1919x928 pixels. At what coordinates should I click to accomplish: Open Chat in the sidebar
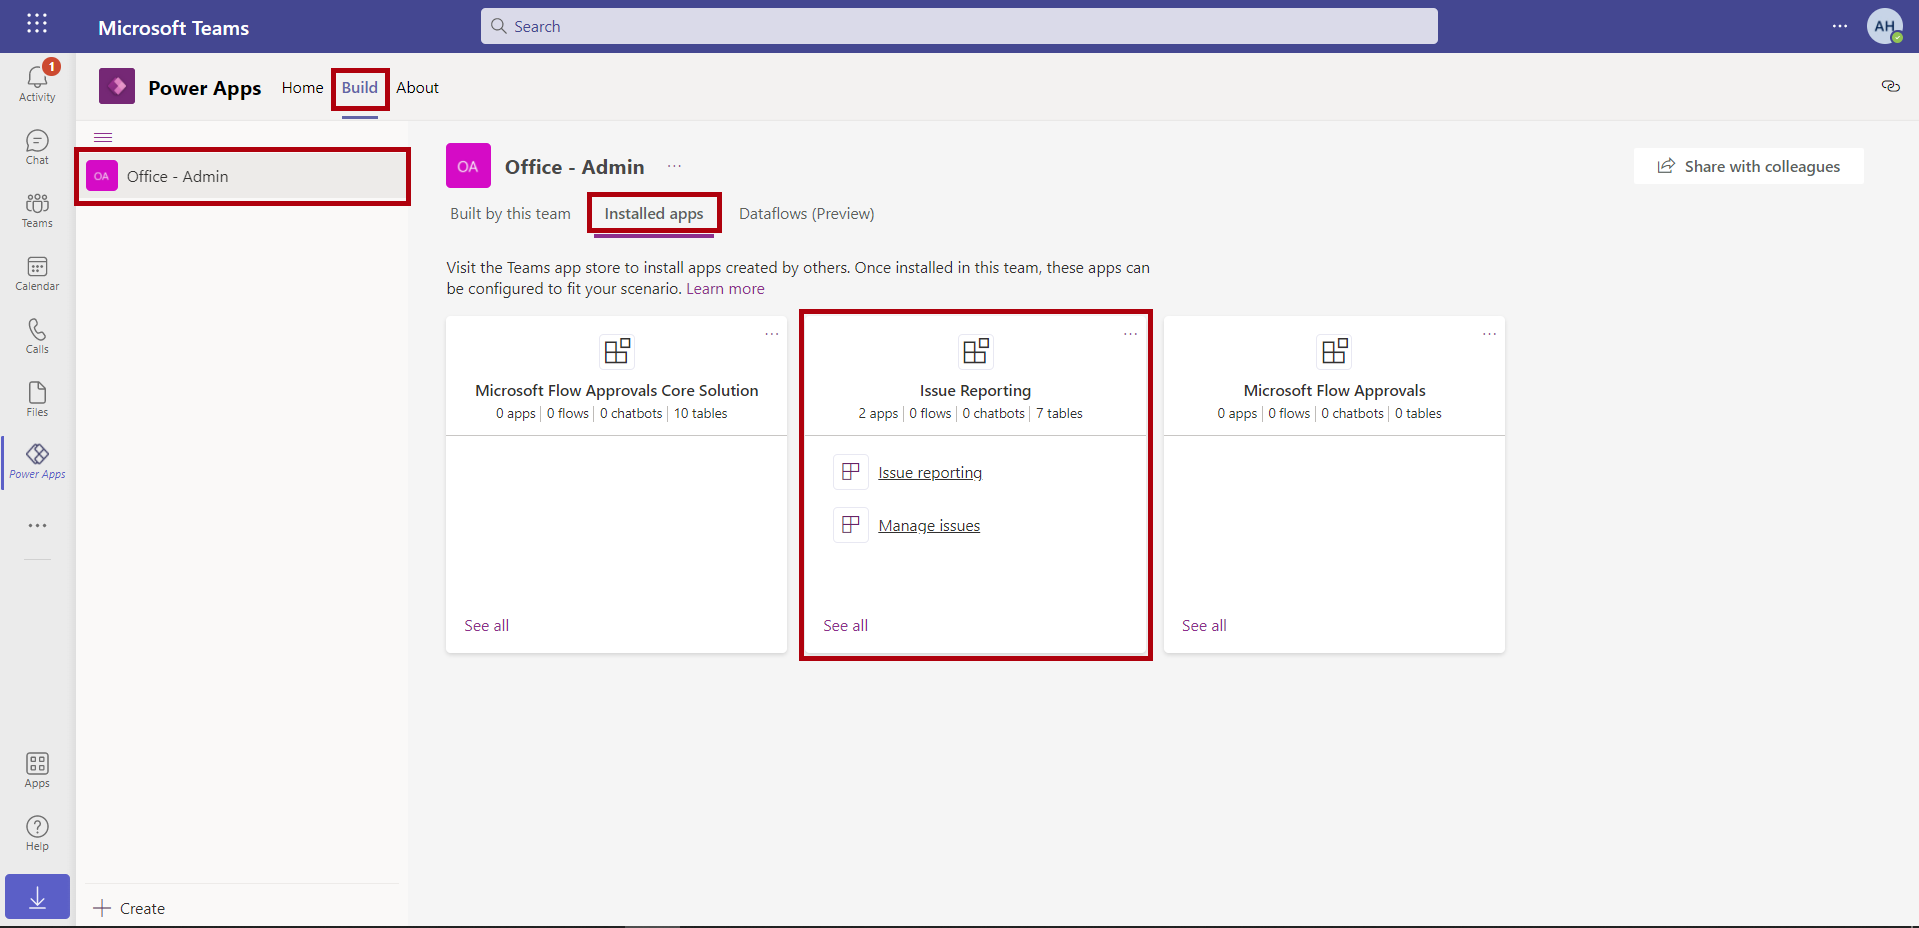[37, 147]
